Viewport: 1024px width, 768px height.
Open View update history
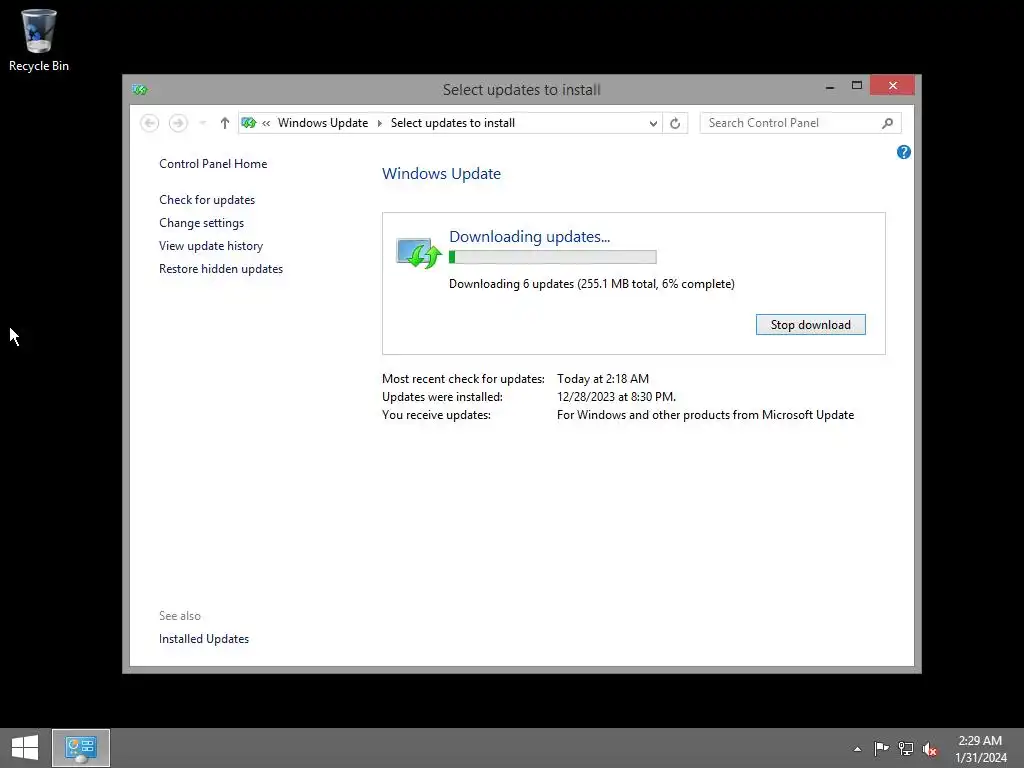[x=211, y=246]
